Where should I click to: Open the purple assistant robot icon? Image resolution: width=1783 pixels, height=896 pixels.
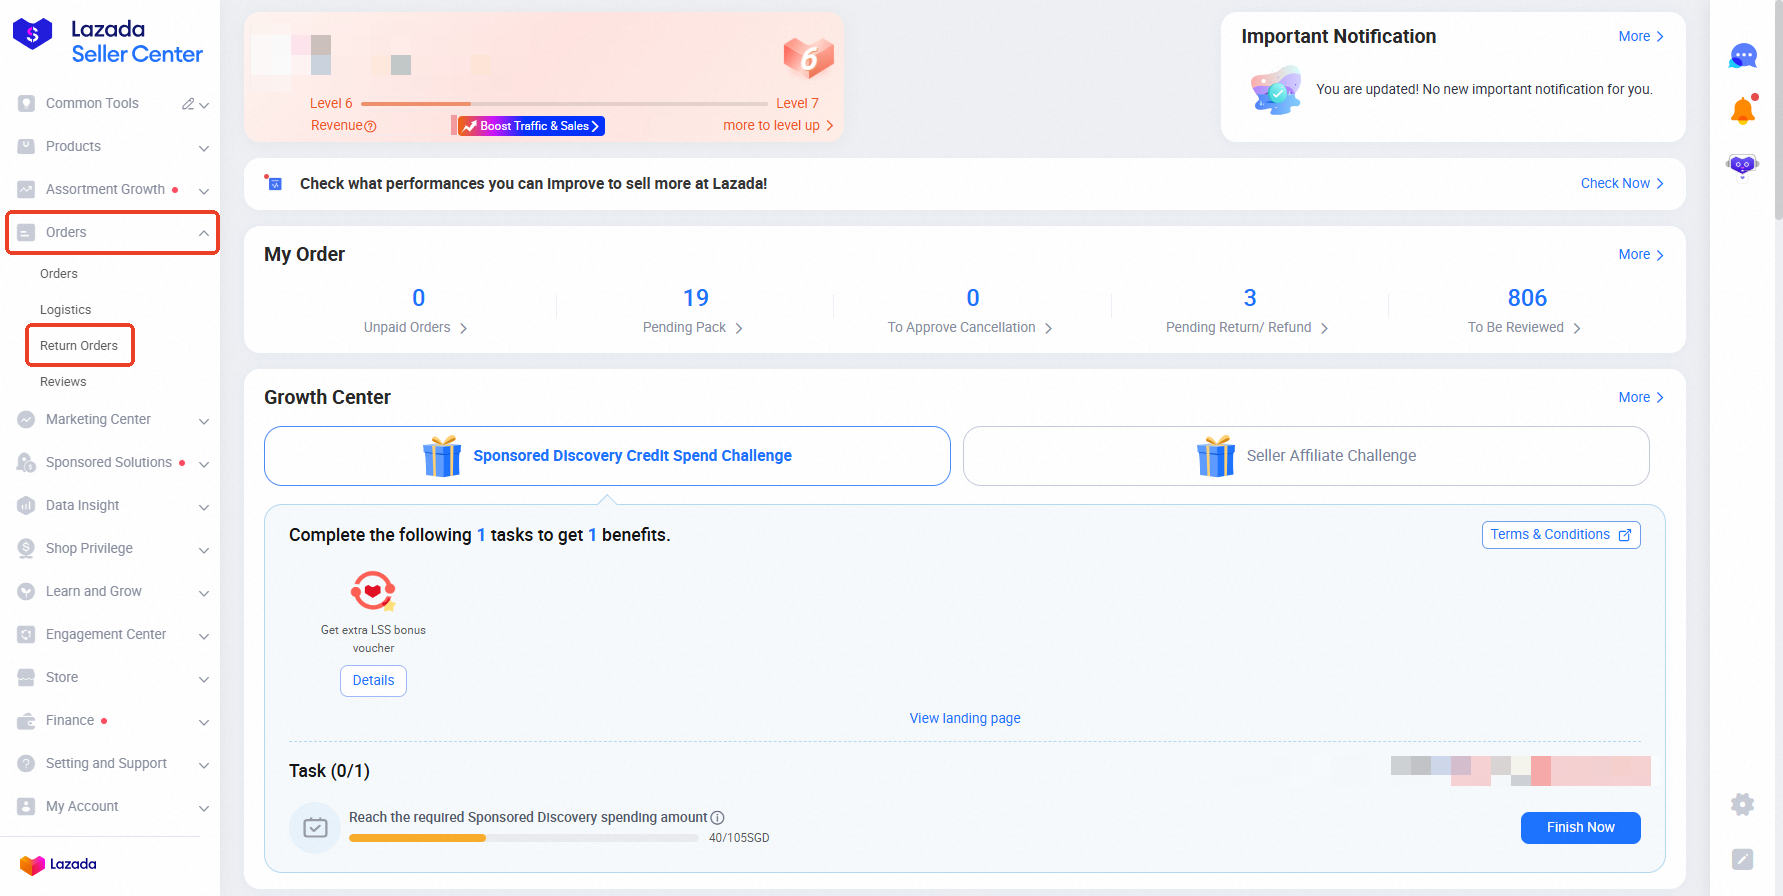(x=1743, y=165)
